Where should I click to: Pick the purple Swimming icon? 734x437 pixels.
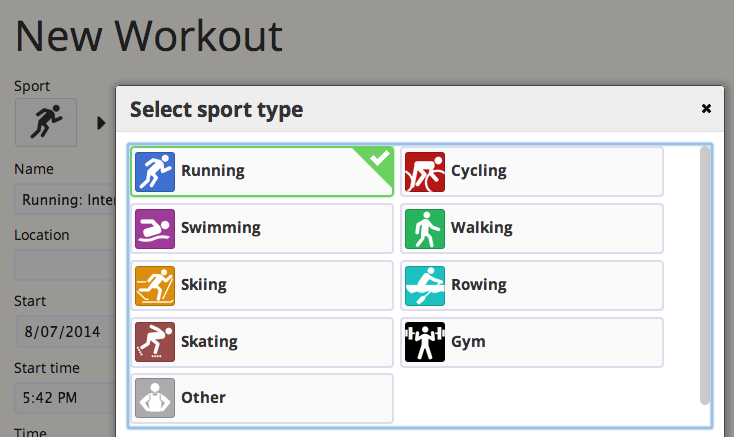[155, 229]
